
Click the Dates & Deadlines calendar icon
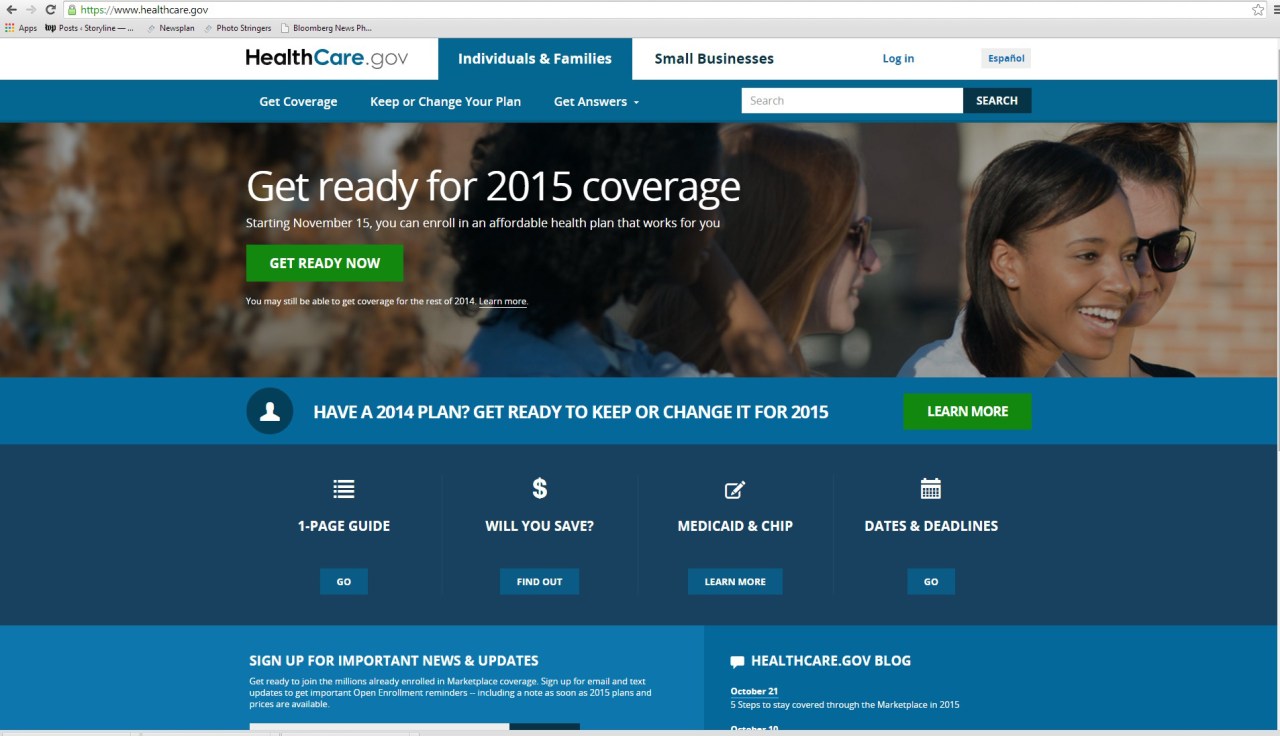point(931,489)
